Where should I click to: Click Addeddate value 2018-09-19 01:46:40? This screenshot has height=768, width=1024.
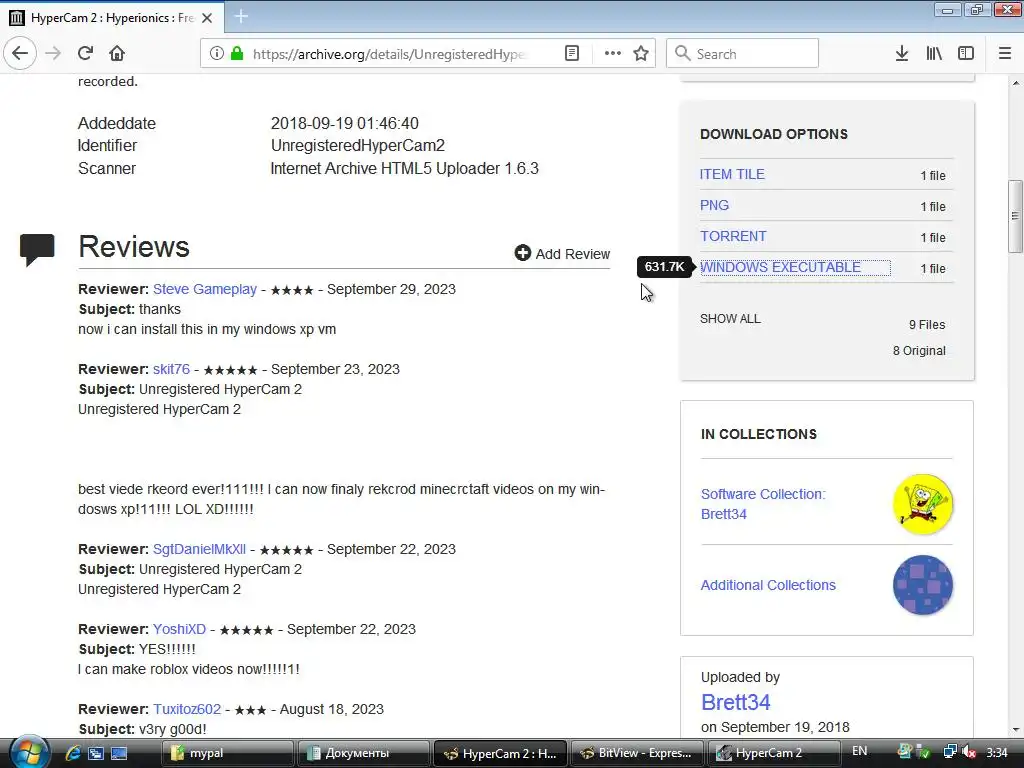344,123
